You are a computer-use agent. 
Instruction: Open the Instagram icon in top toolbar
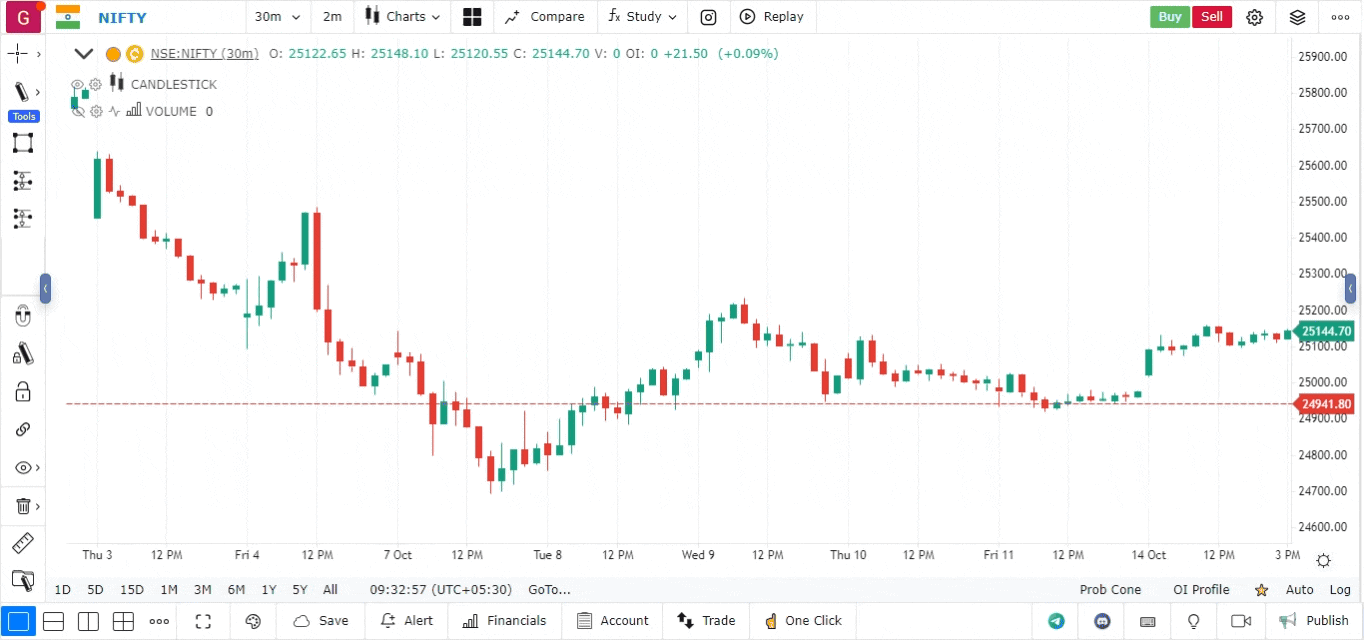click(708, 17)
